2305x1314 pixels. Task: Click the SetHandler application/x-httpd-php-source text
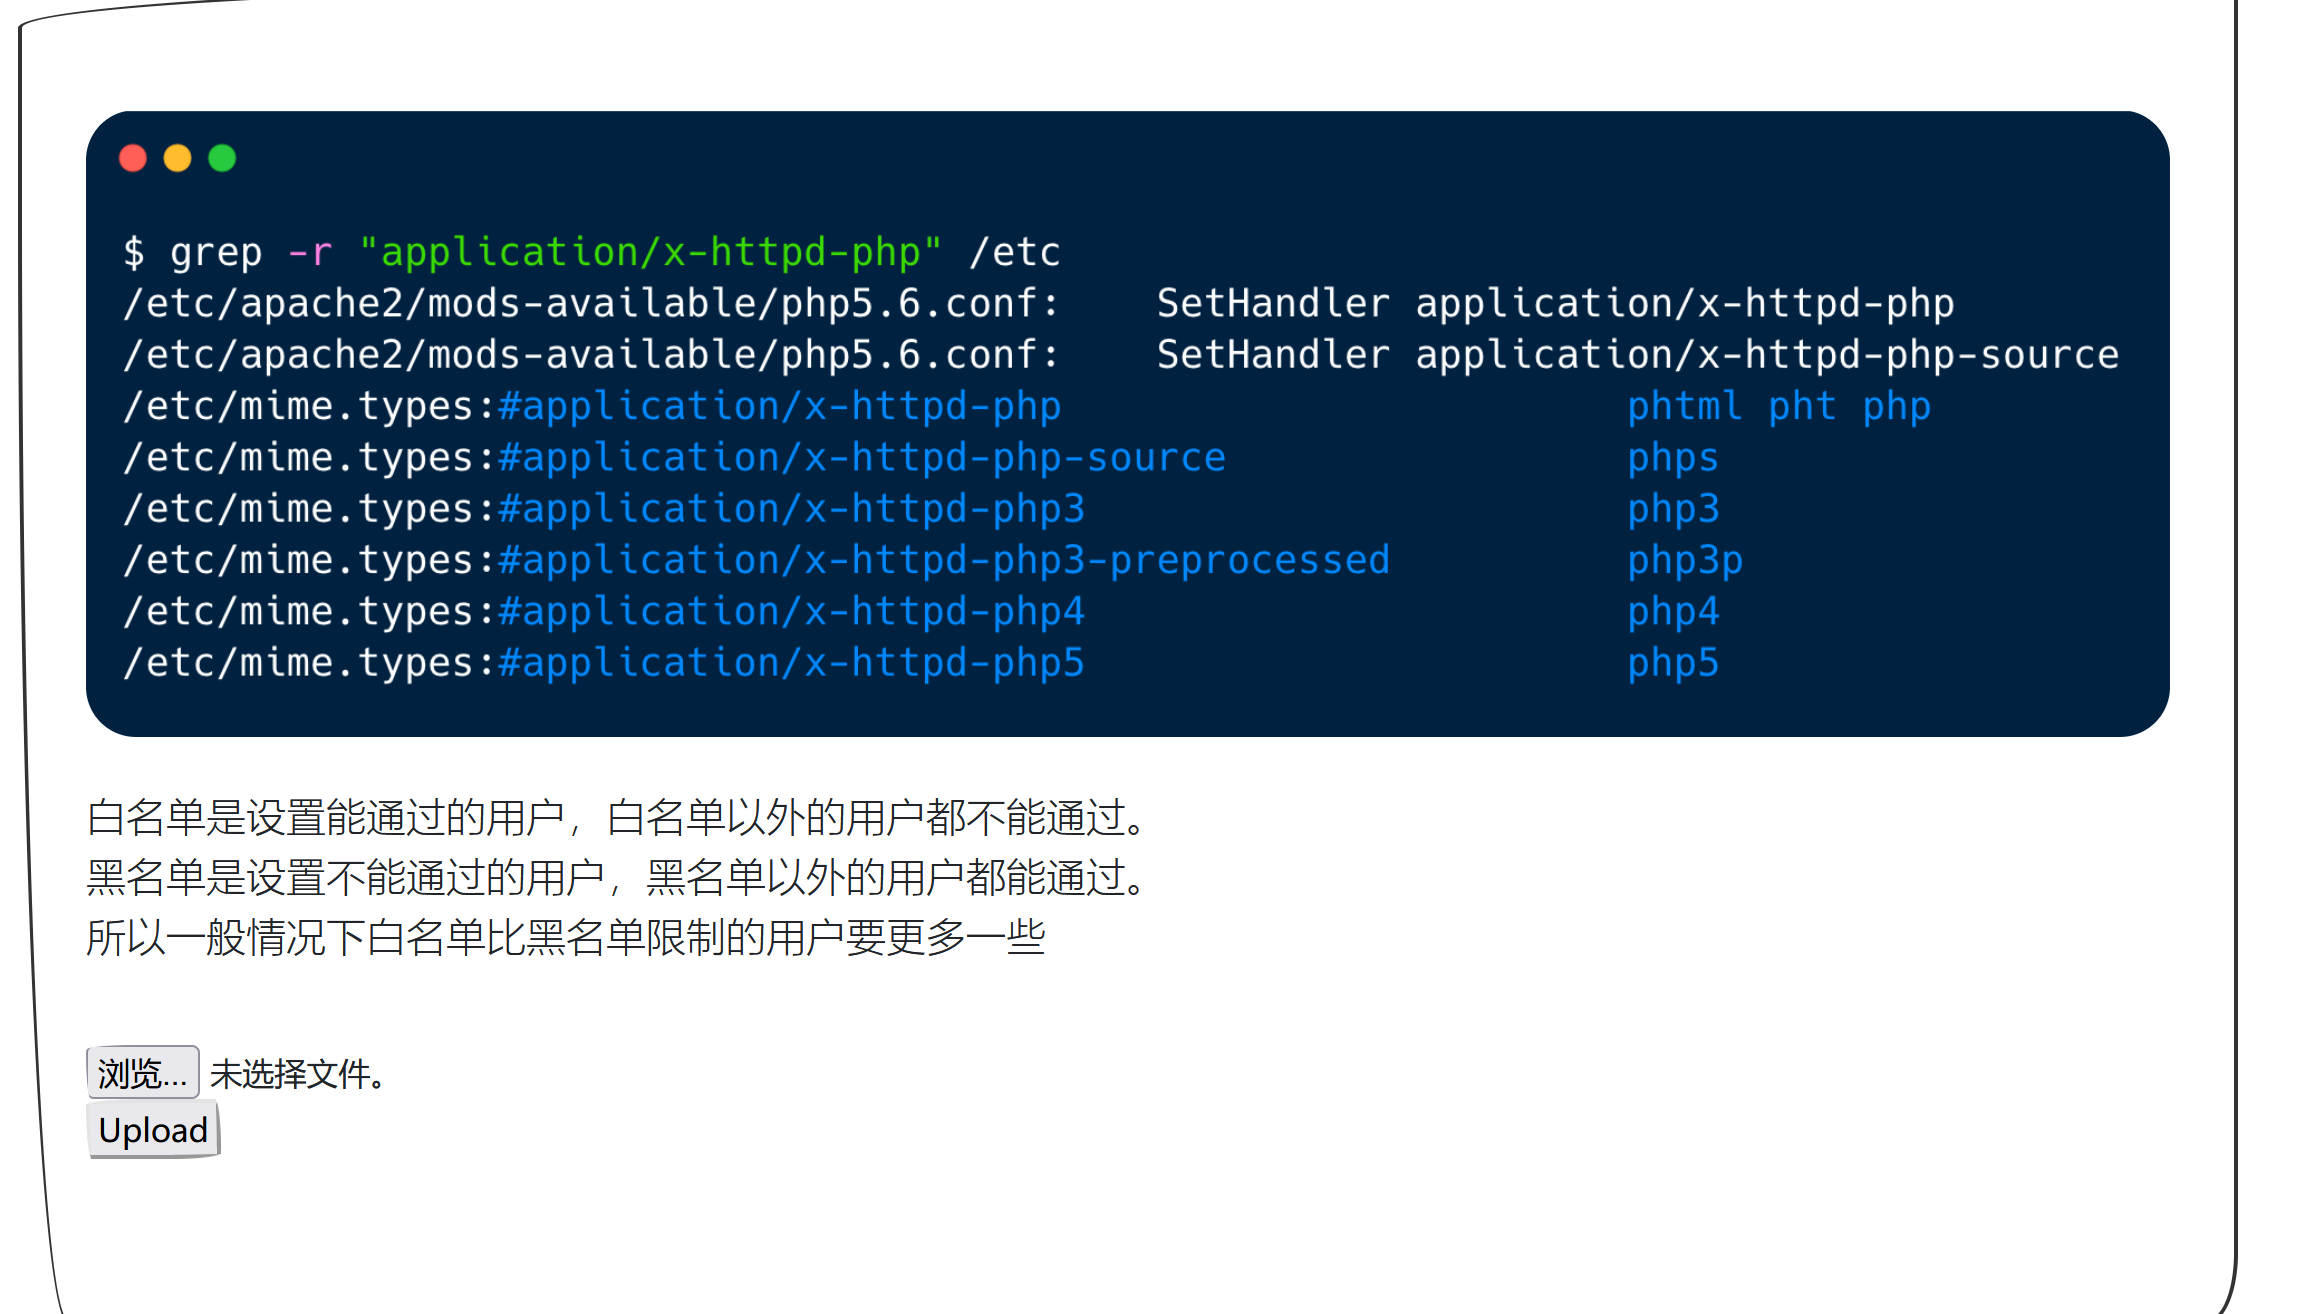pyautogui.click(x=1637, y=355)
